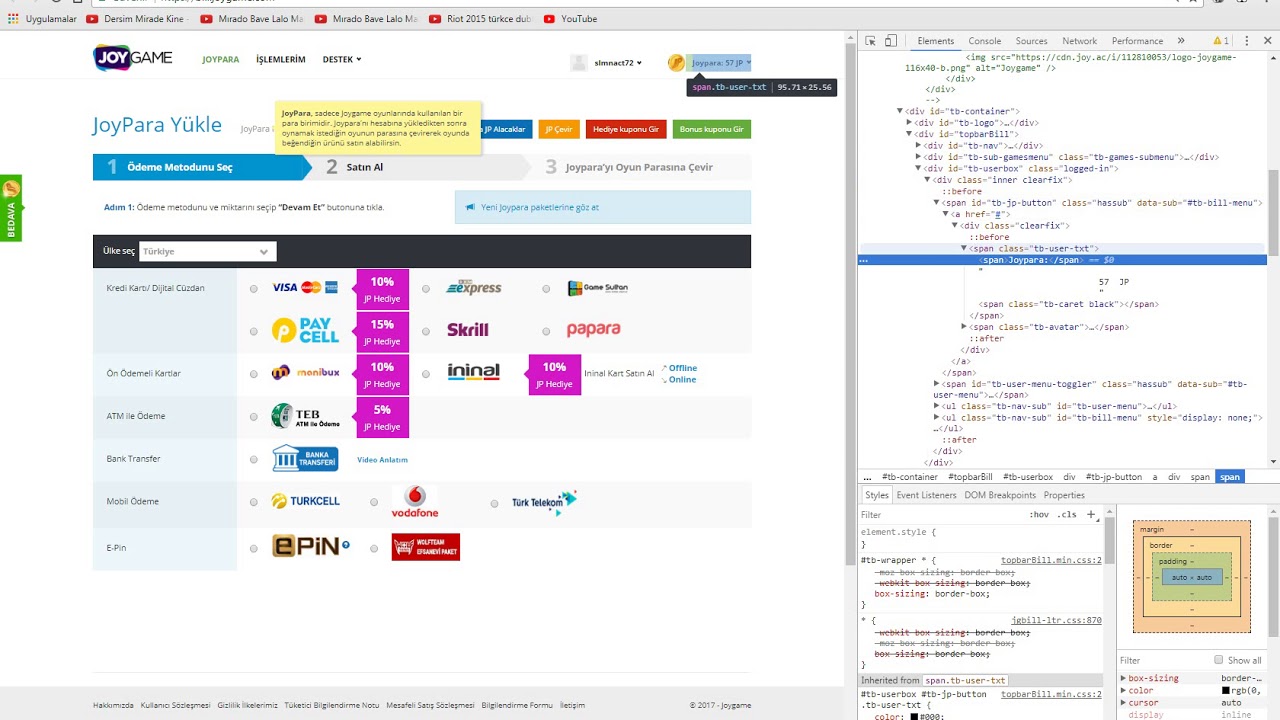The width and height of the screenshot is (1280, 720).
Task: Click the Express payment logo
Action: [473, 288]
